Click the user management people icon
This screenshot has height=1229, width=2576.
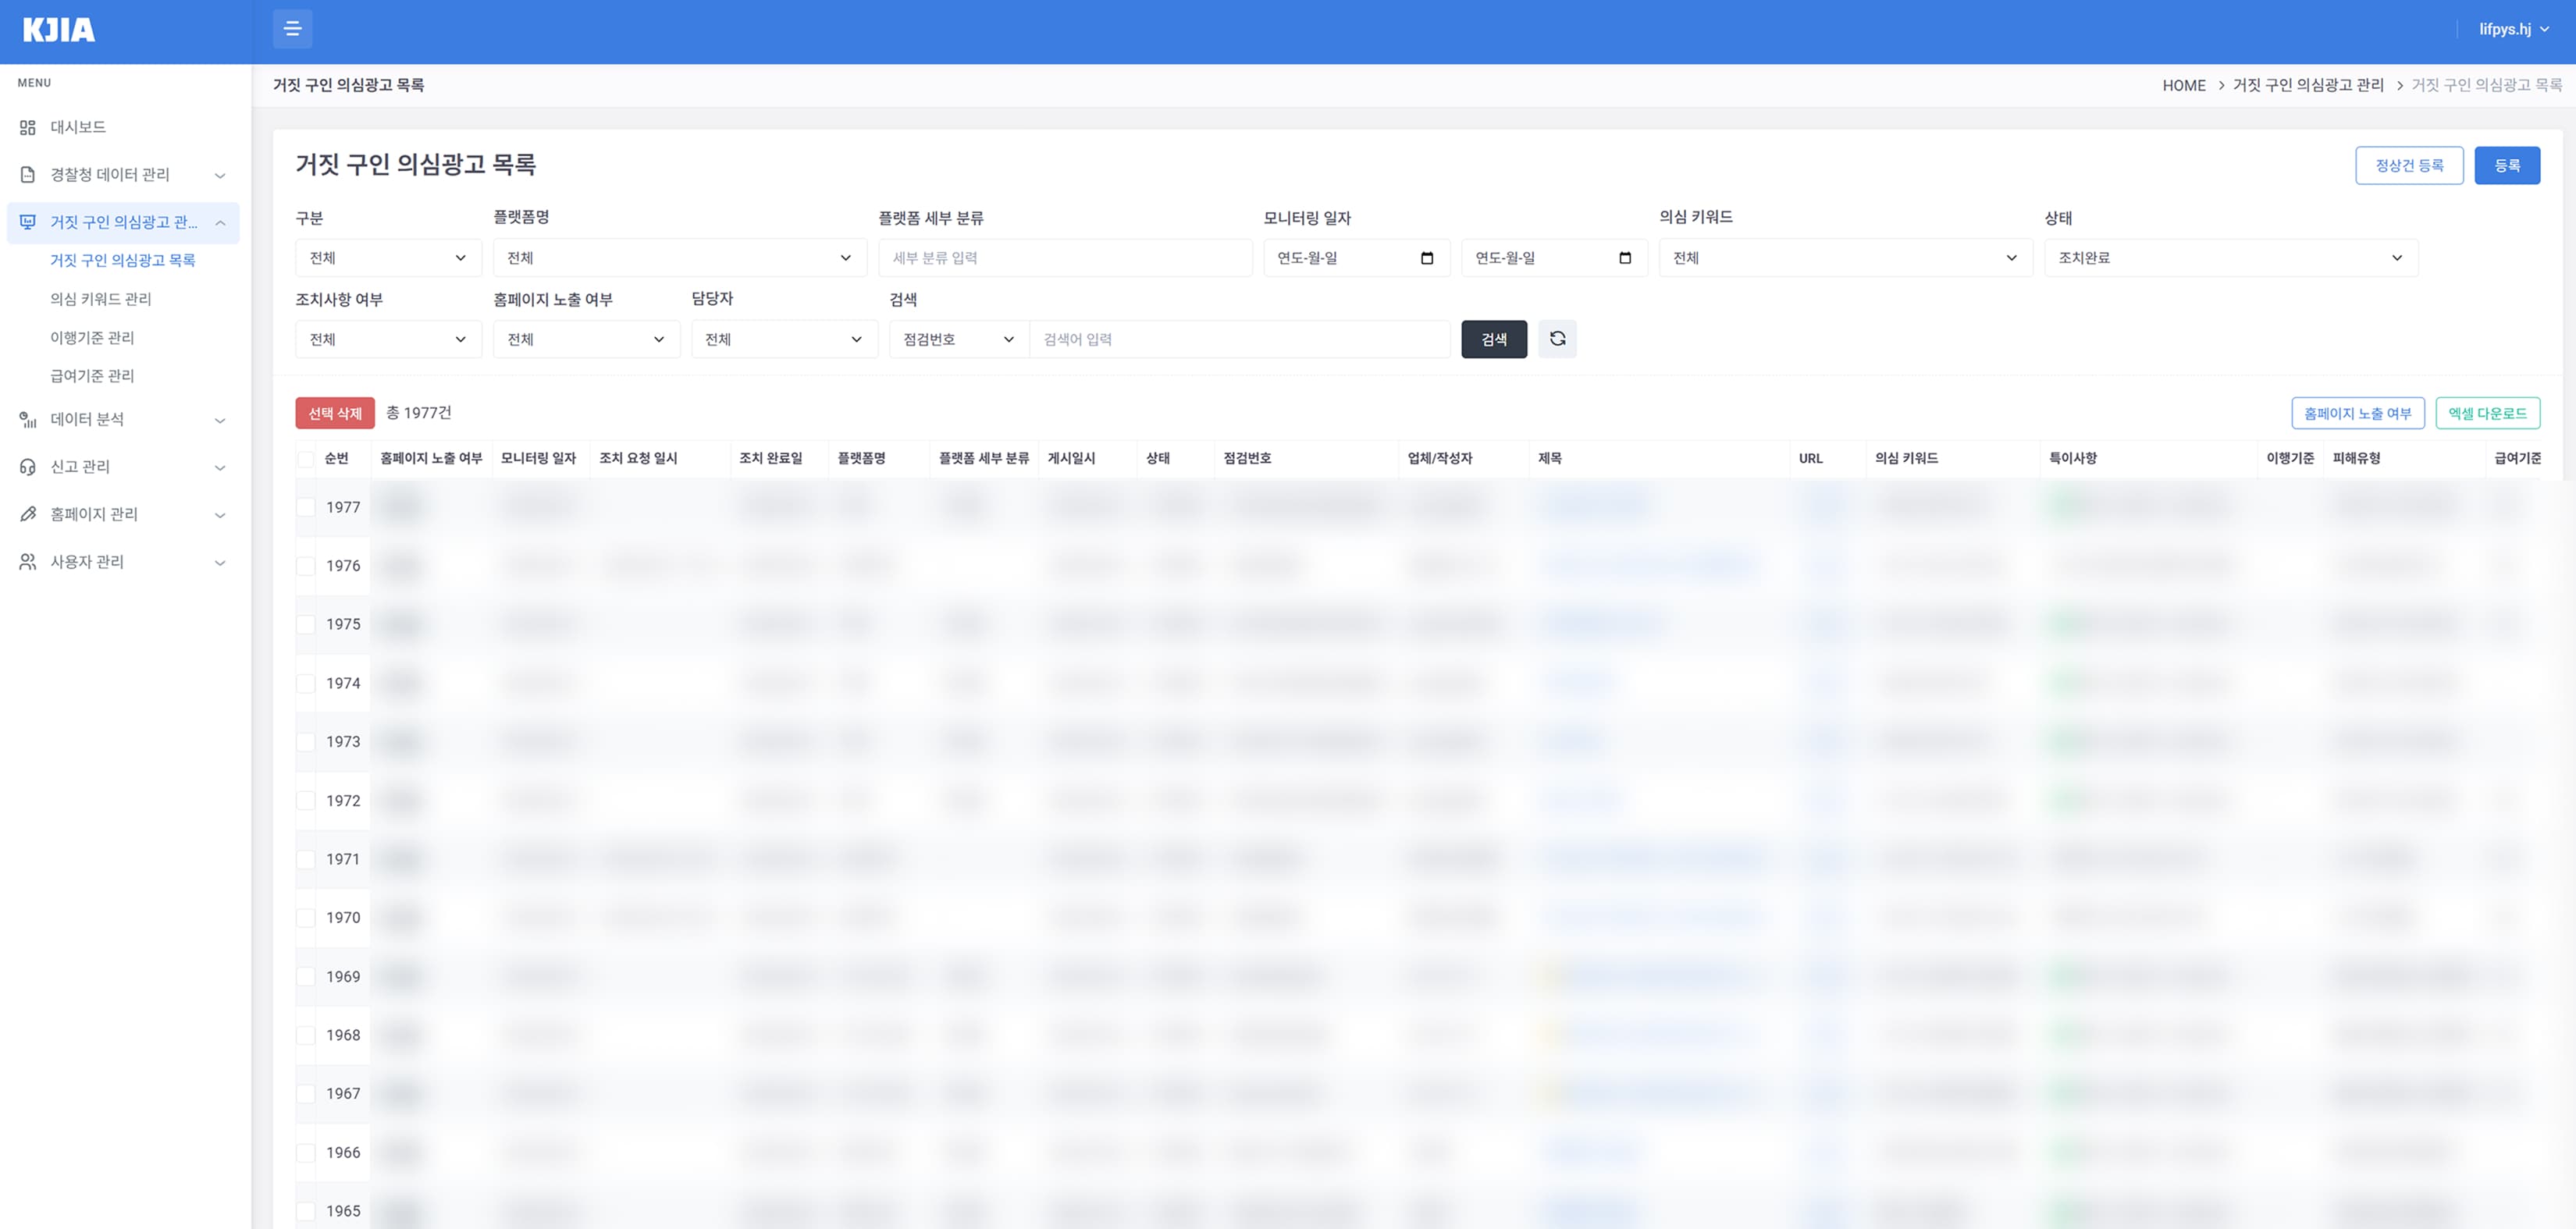tap(28, 562)
